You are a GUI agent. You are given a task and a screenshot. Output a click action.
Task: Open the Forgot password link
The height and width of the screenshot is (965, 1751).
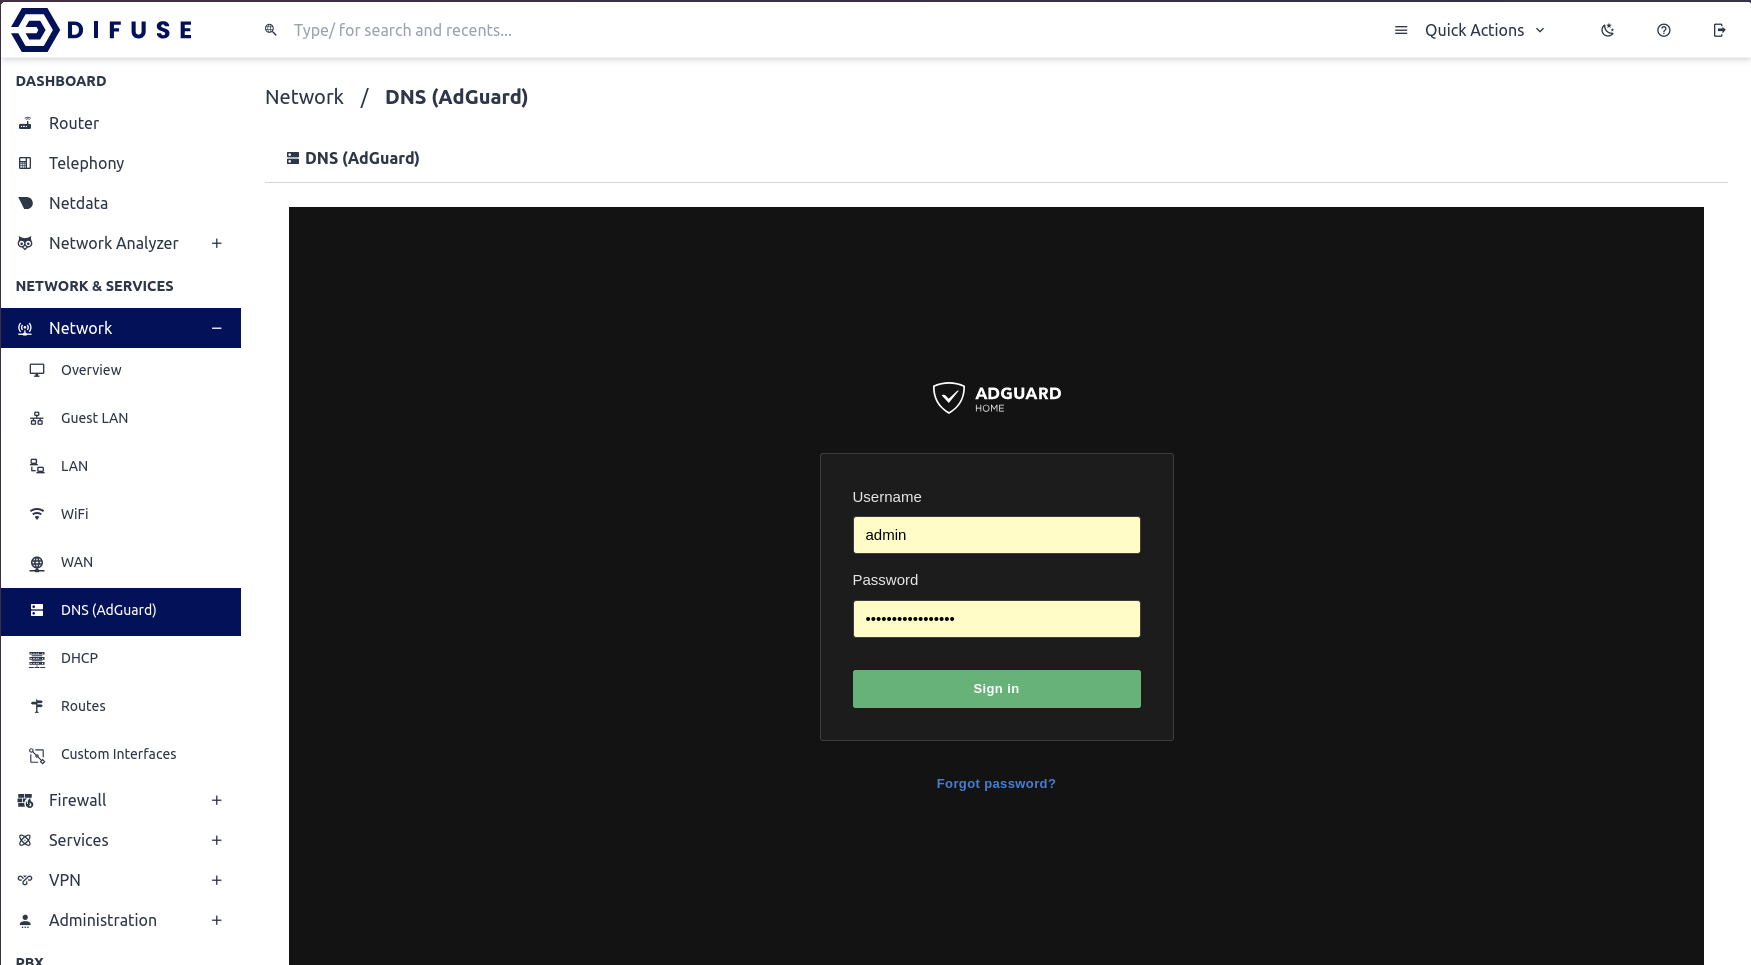click(996, 784)
